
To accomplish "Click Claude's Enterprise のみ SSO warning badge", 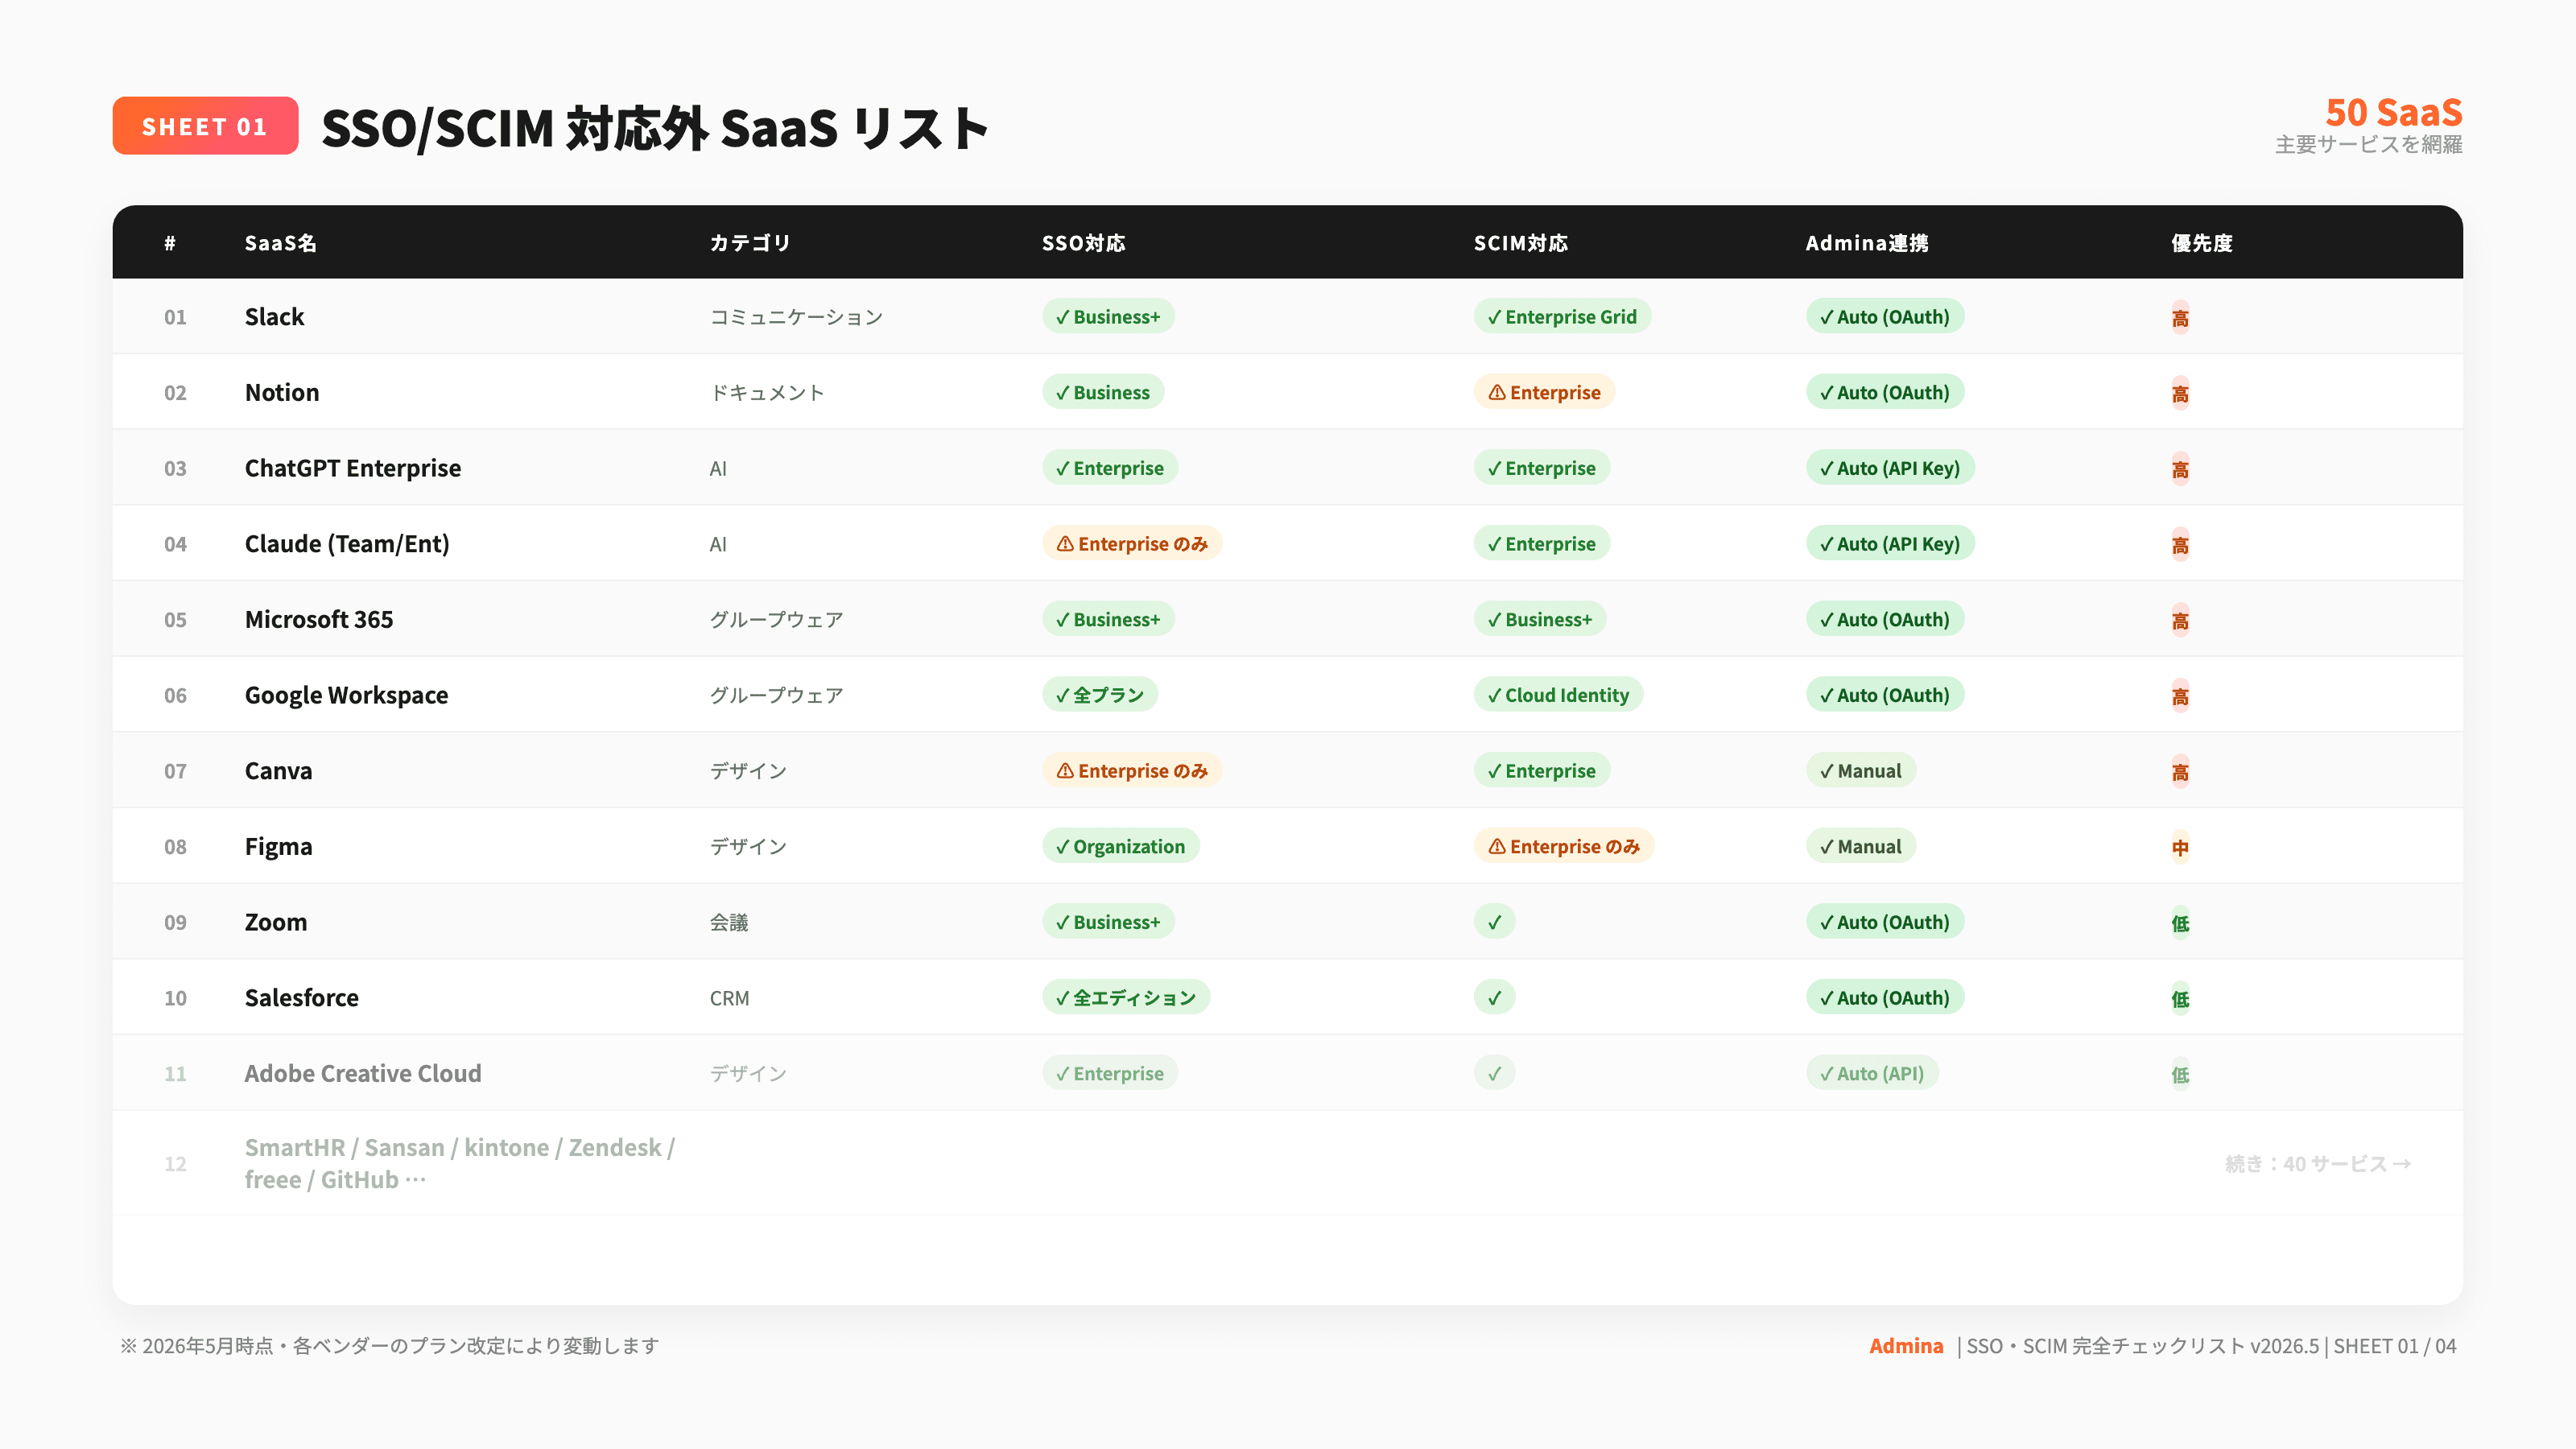I will point(1132,544).
